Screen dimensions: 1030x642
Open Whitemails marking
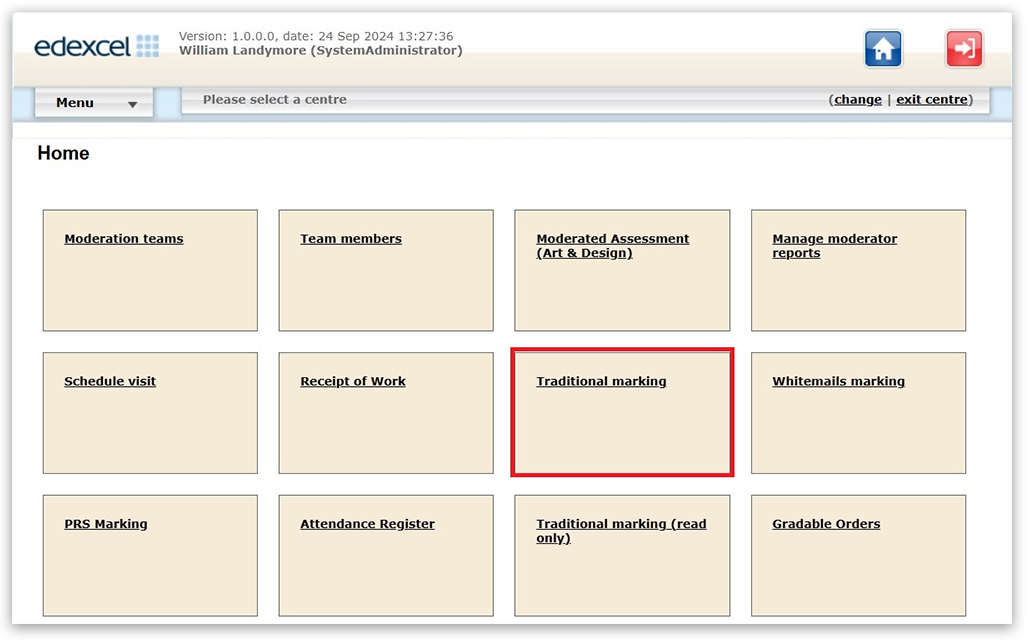[x=838, y=381]
